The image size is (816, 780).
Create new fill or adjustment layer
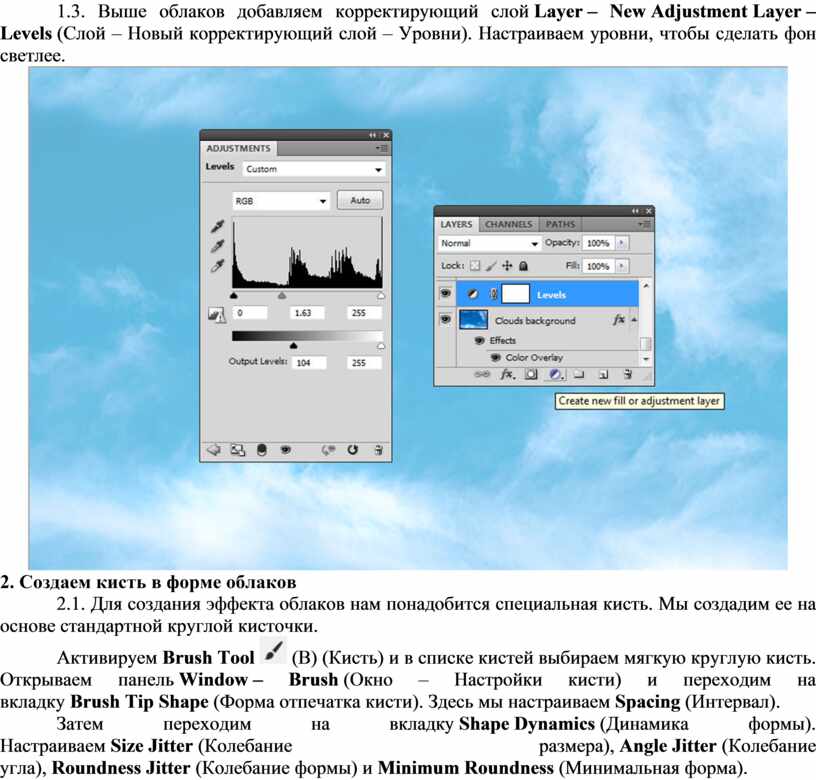(555, 374)
